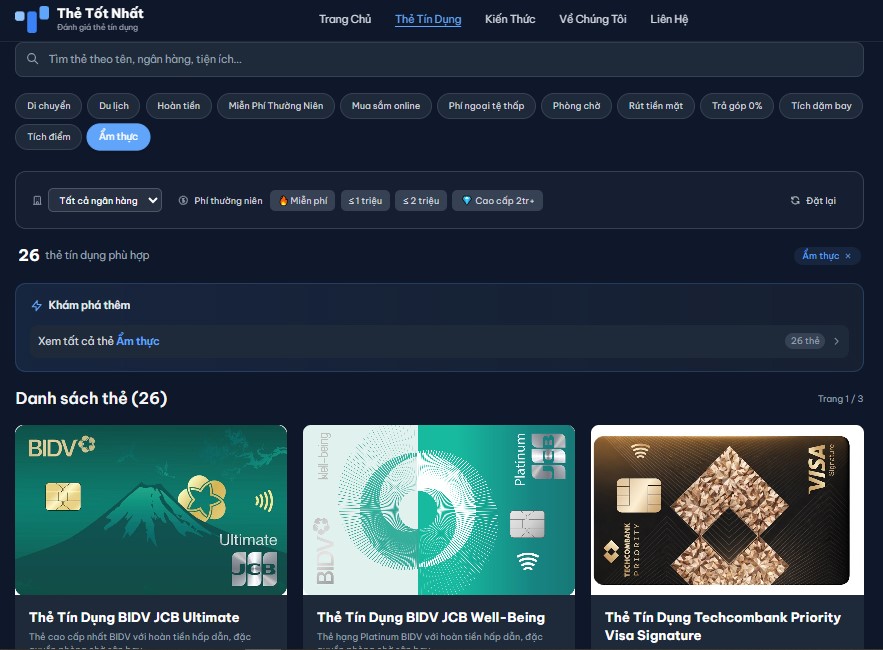Click chevron arrow next to 26 thẻ
Image resolution: width=883 pixels, height=650 pixels.
(x=836, y=341)
